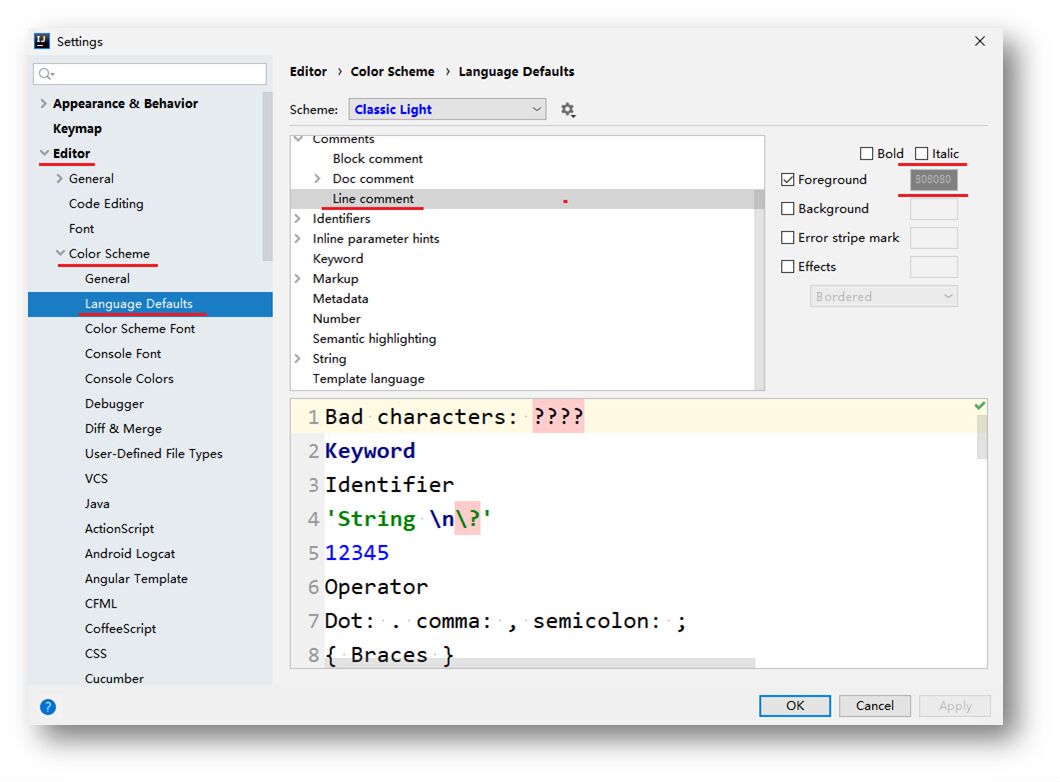Viewport: 1060px width, 782px height.
Task: Click the preview horizontal scrollbar
Action: pos(541,663)
